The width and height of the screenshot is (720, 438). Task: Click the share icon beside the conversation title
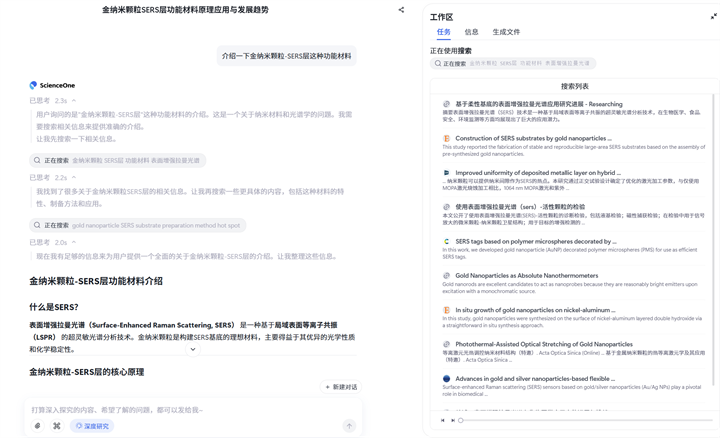(401, 10)
